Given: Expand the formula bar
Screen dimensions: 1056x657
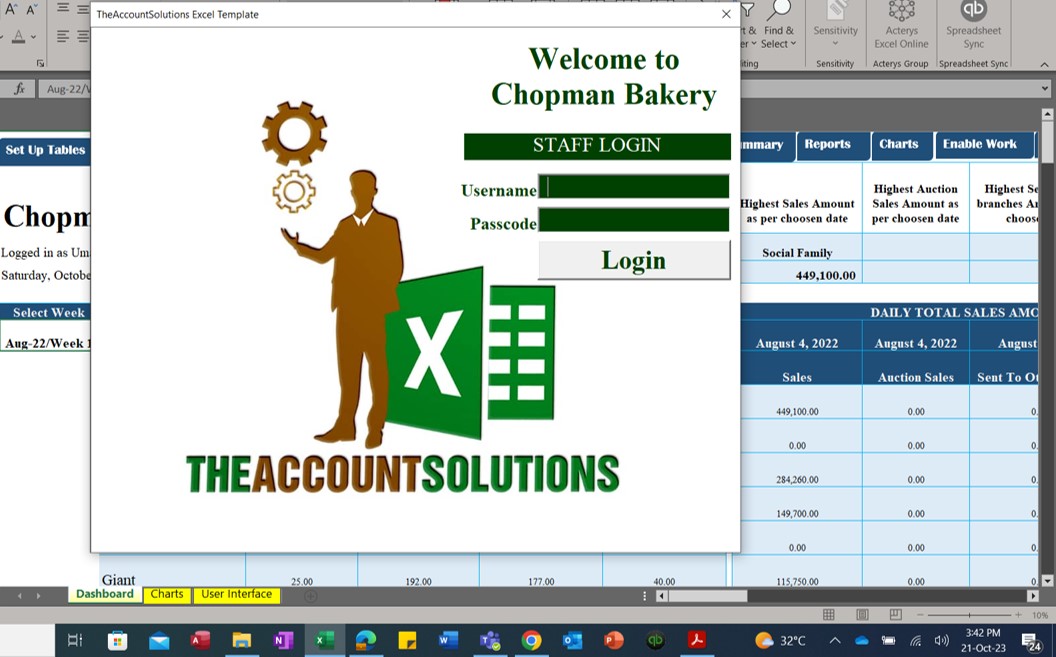Looking at the screenshot, I should coord(1045,88).
